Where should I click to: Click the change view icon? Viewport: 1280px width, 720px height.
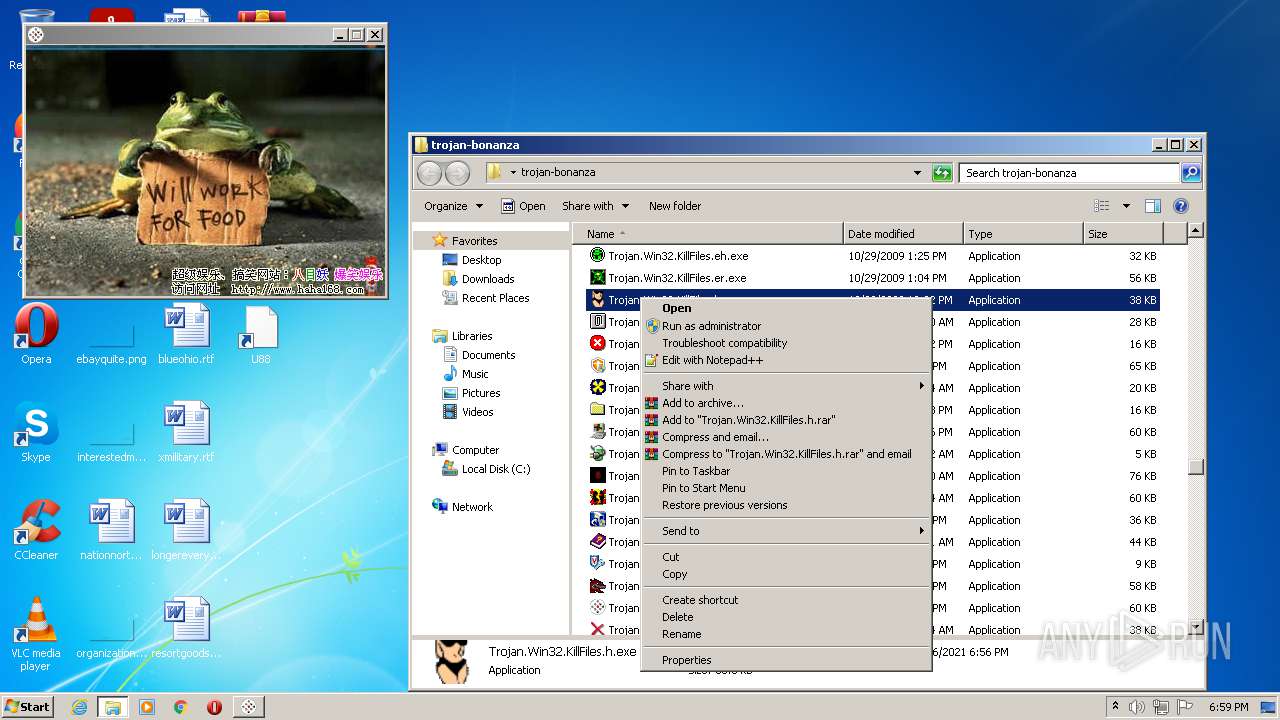tap(1101, 206)
